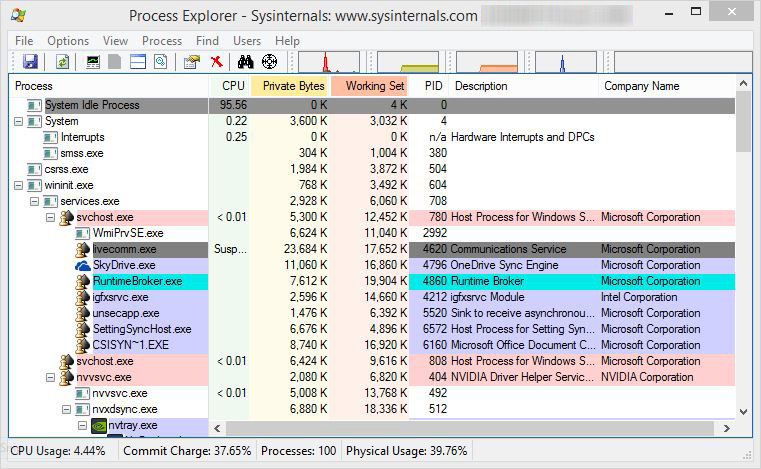Viewport: 761px width, 469px height.
Task: Click the Refresh Now toolbar icon
Action: click(62, 62)
